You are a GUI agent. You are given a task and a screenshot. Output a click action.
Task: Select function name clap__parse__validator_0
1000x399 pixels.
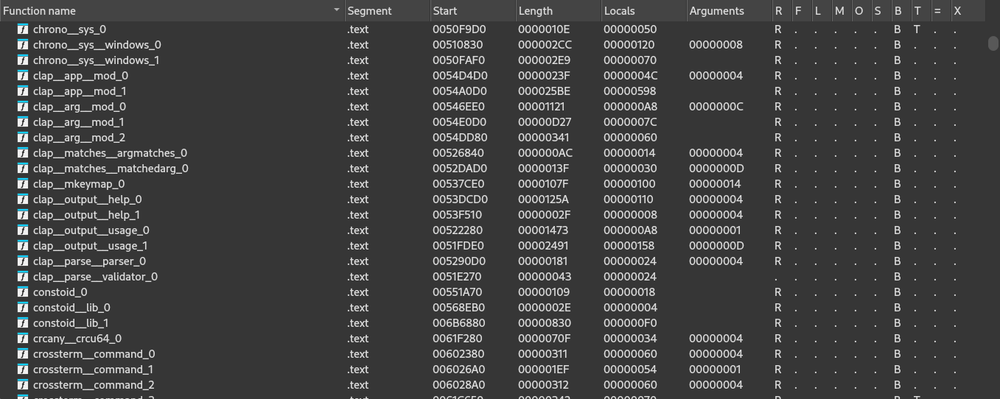pos(95,277)
